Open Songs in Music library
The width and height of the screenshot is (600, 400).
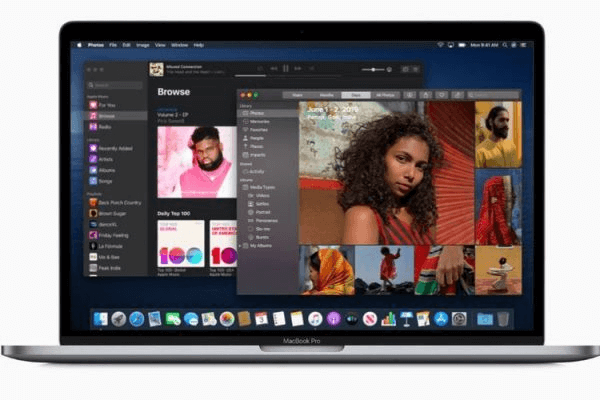click(x=116, y=181)
